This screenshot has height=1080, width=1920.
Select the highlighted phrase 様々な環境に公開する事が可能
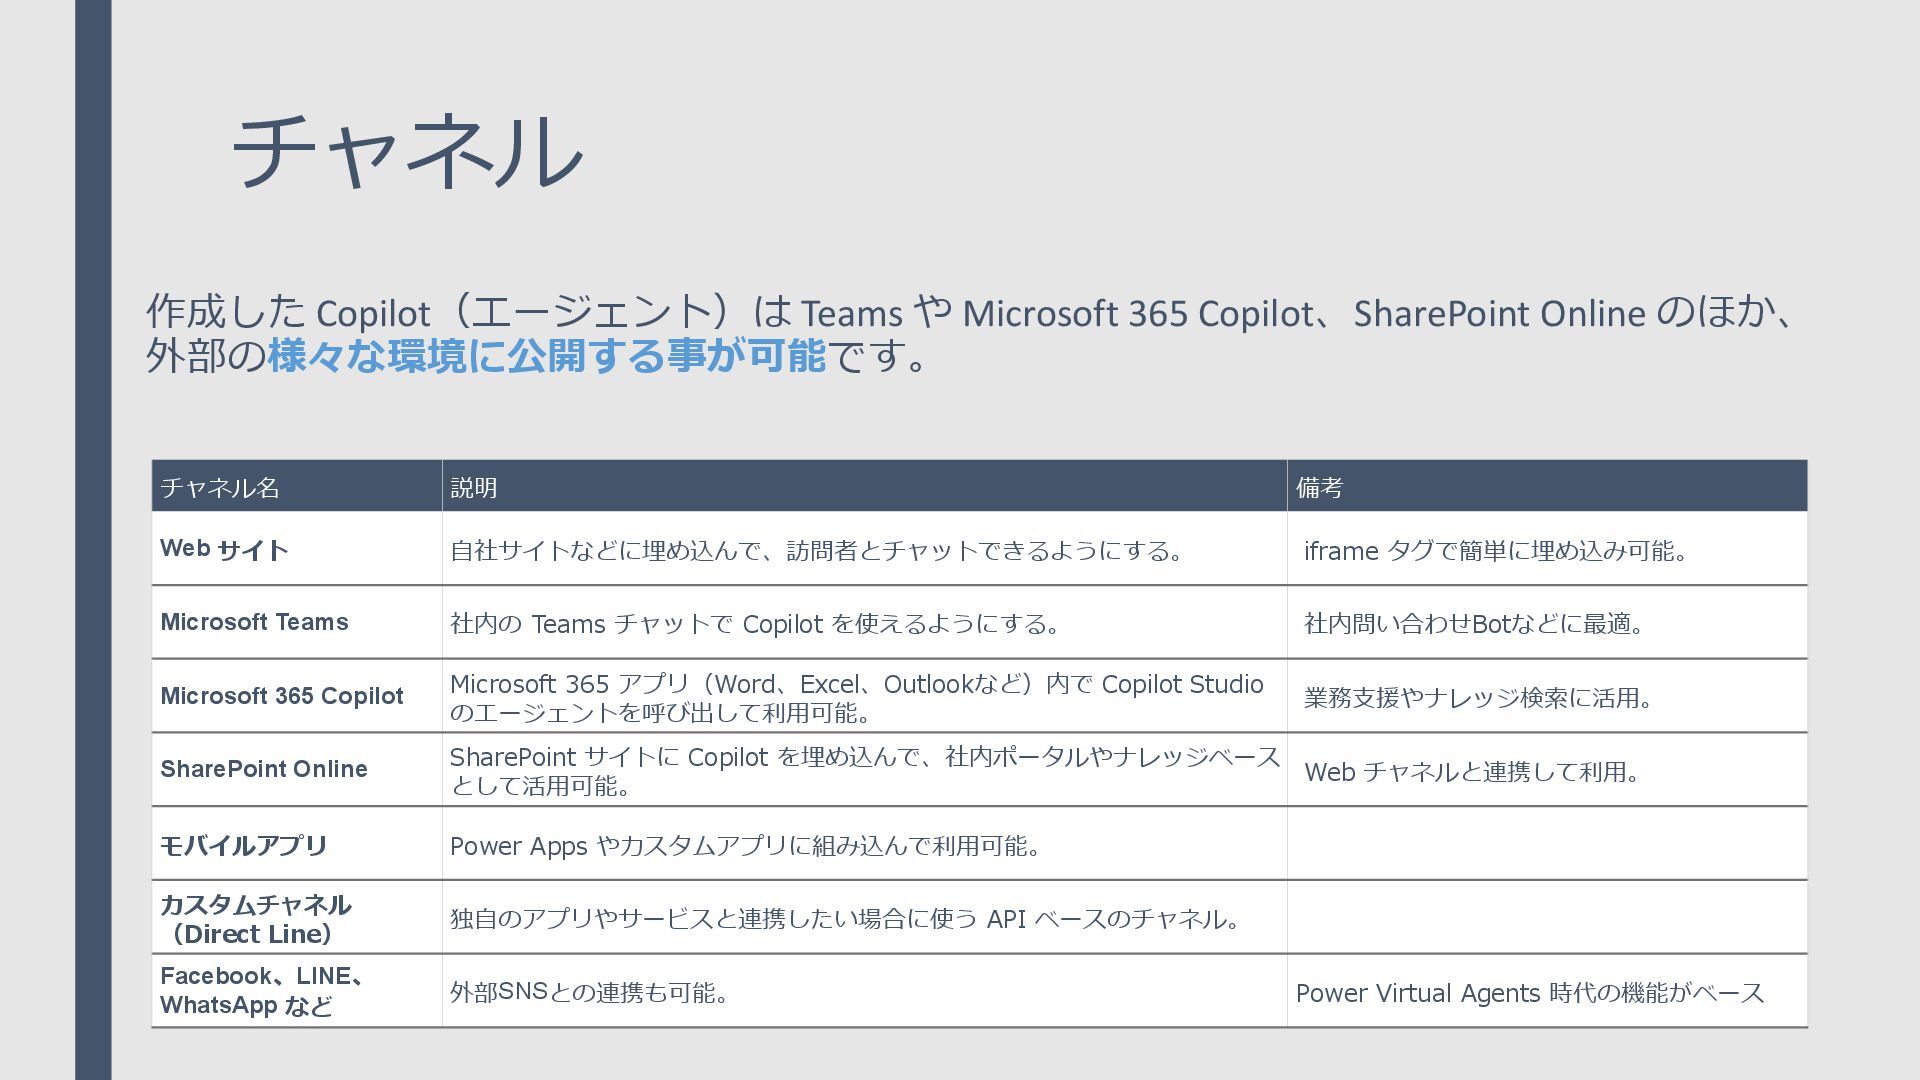(547, 355)
